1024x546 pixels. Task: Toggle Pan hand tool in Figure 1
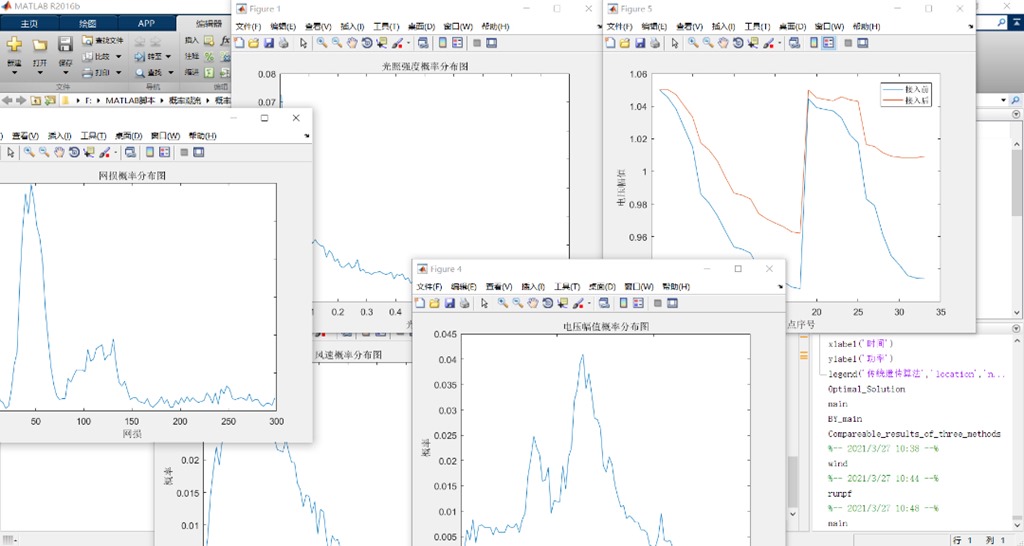point(352,43)
